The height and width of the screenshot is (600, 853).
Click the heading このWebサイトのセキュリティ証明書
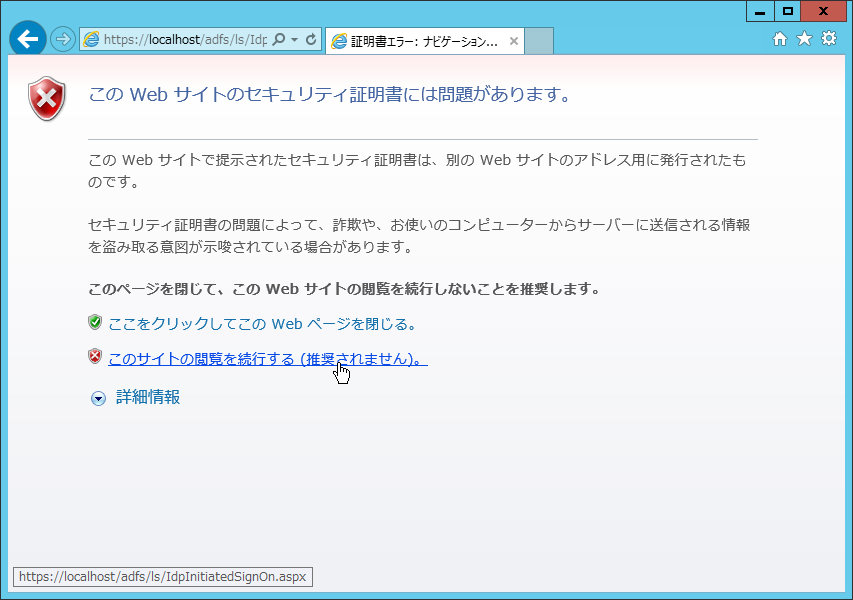click(x=330, y=95)
